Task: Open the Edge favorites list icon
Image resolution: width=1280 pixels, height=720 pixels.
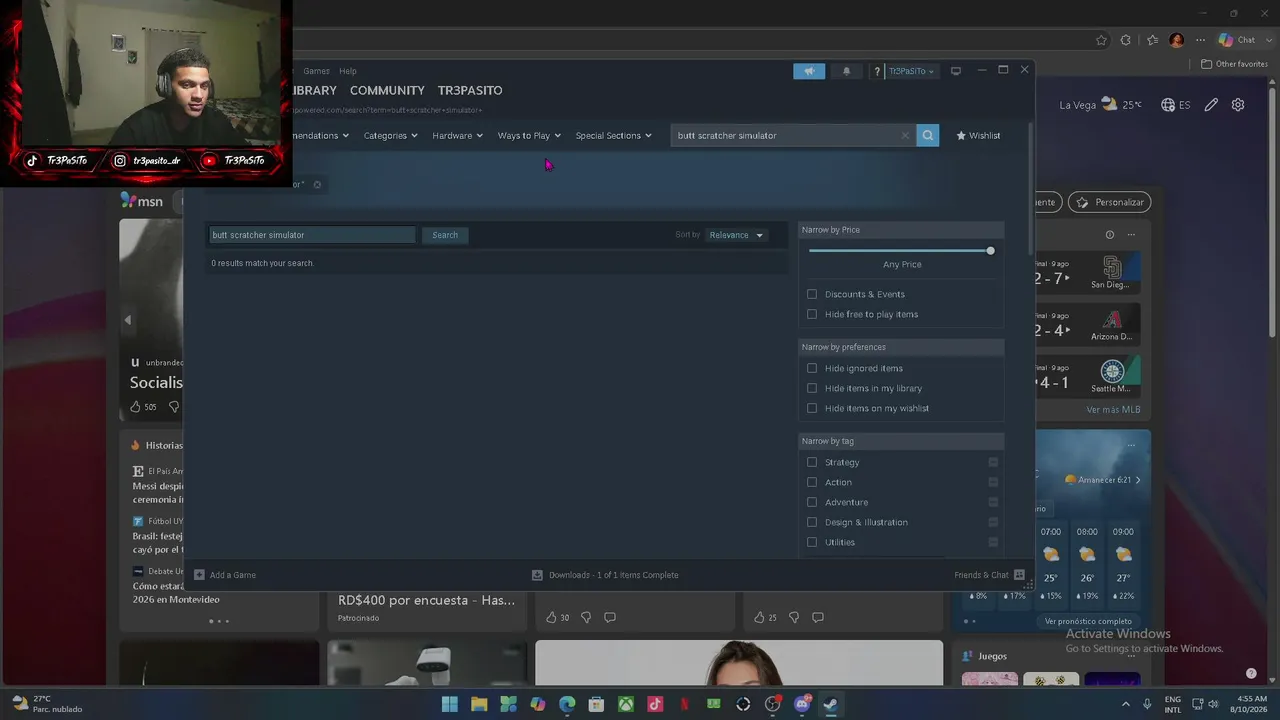Action: pyautogui.click(x=1152, y=40)
